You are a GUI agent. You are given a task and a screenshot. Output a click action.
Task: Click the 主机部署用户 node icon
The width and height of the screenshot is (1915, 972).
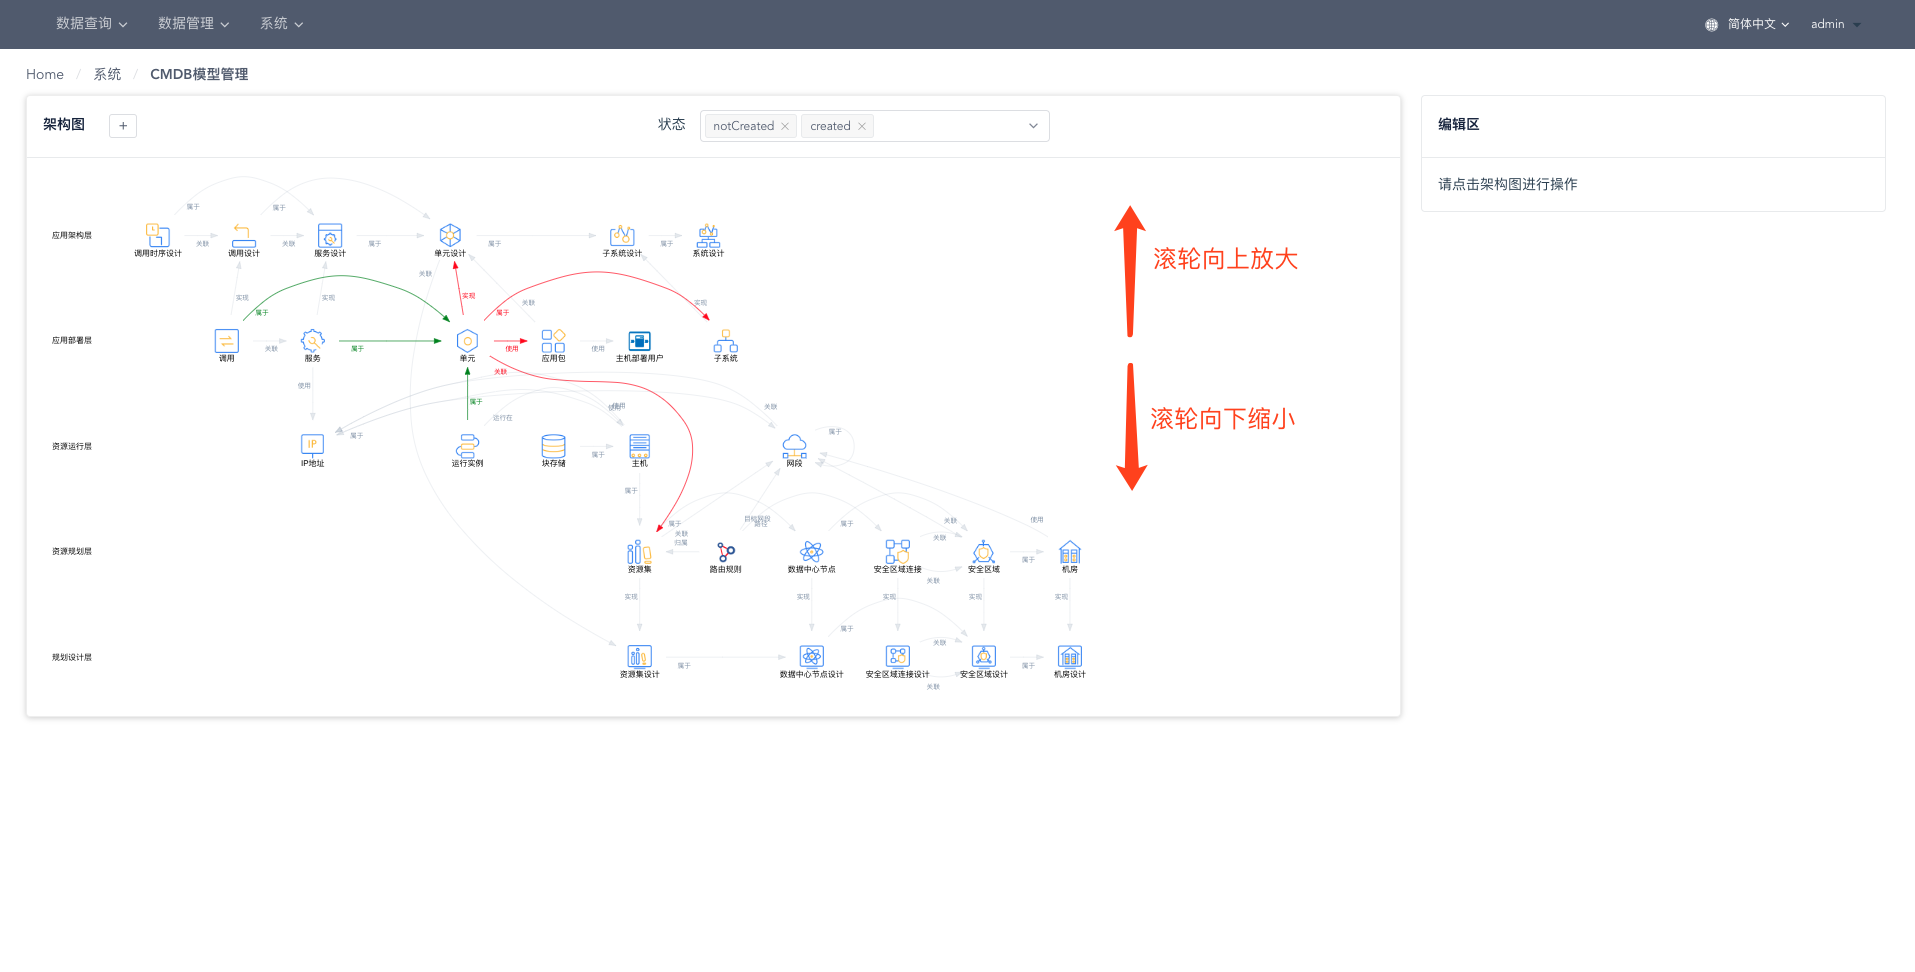click(x=639, y=341)
